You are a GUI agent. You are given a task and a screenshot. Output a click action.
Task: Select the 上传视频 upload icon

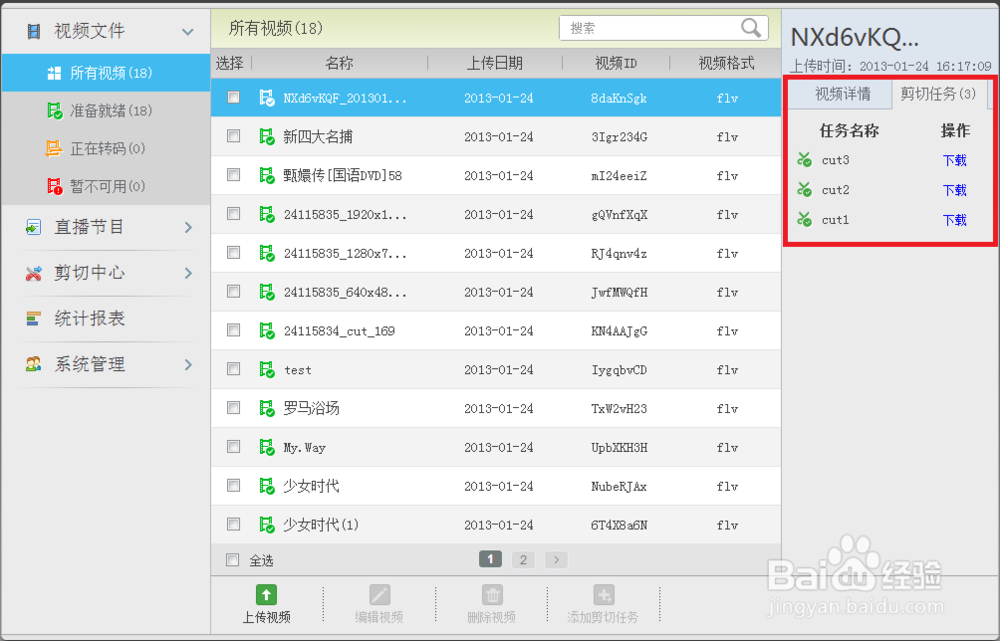[x=264, y=594]
